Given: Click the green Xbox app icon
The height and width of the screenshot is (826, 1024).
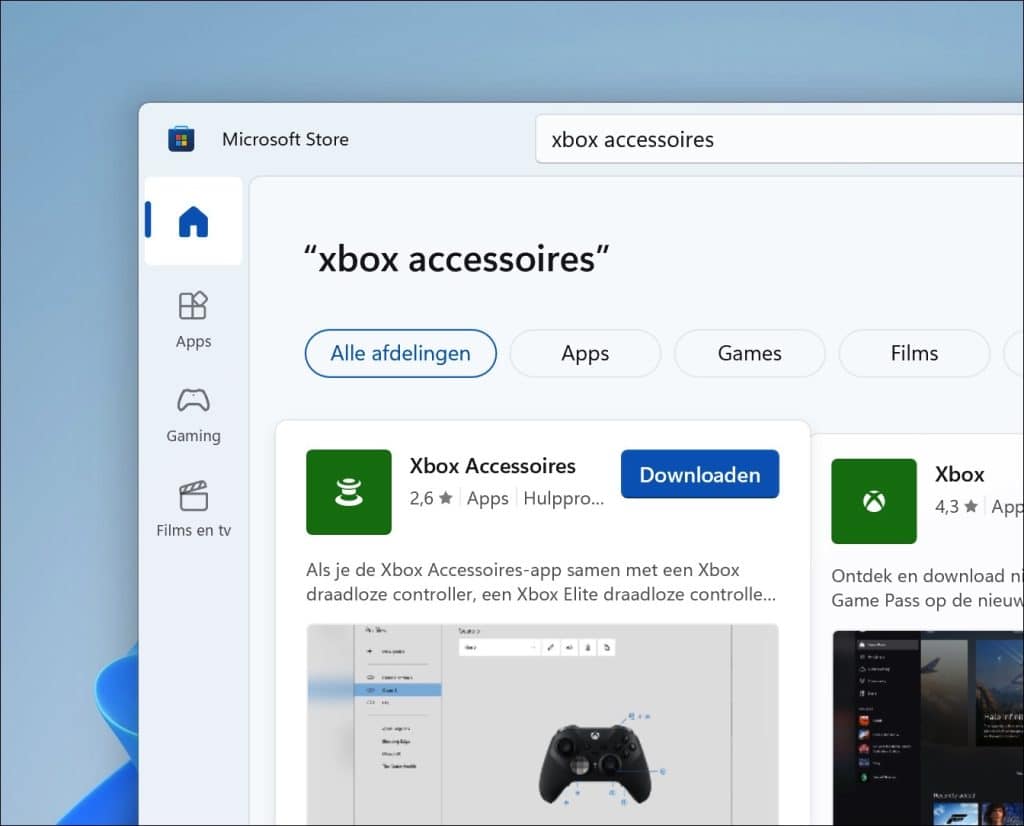Looking at the screenshot, I should 874,501.
